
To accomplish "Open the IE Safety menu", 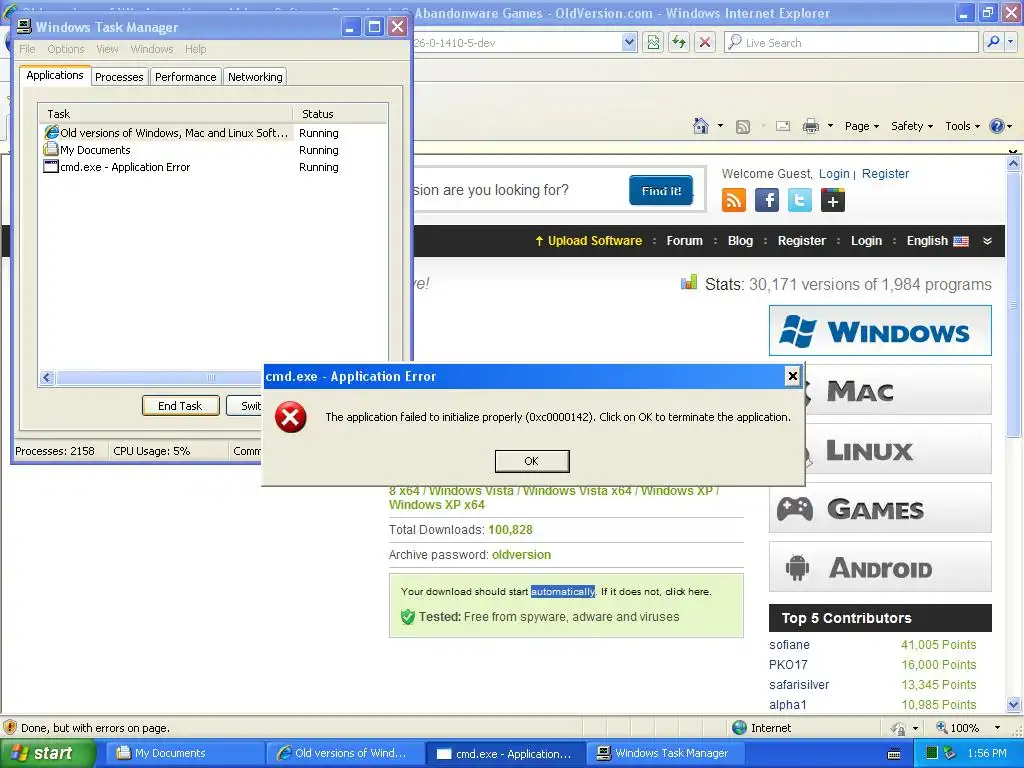I will 912,126.
